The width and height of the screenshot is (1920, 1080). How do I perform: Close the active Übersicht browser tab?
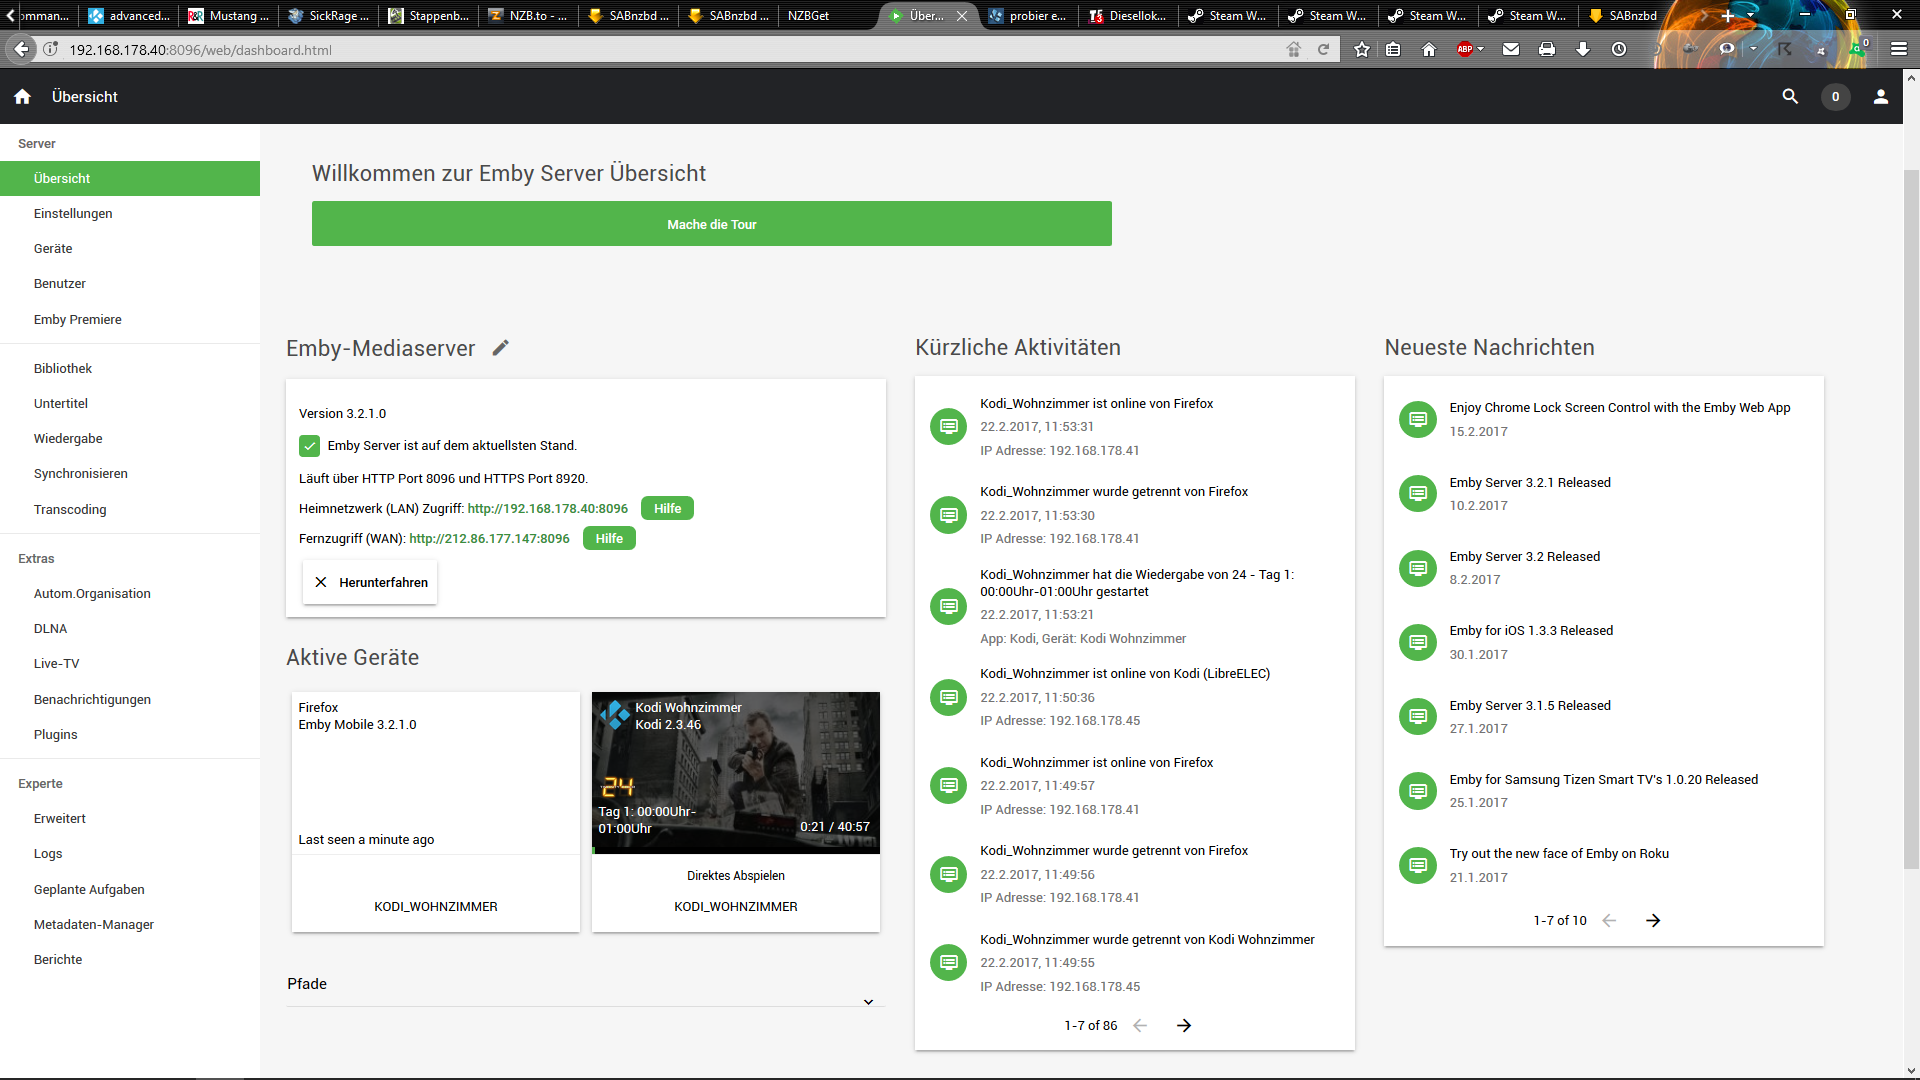pyautogui.click(x=961, y=16)
